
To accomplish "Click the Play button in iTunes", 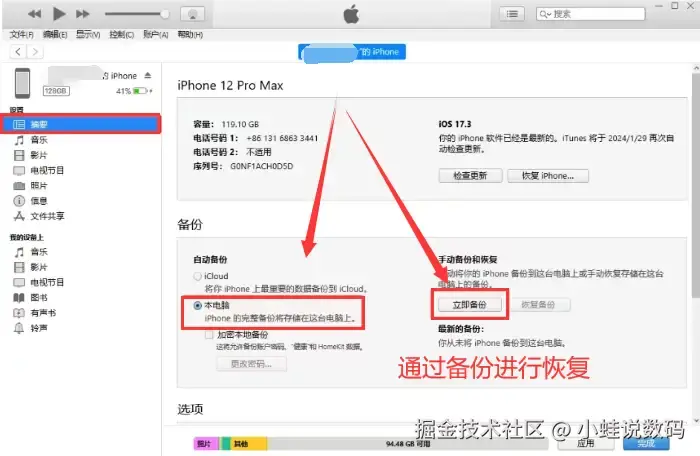I will 59,14.
